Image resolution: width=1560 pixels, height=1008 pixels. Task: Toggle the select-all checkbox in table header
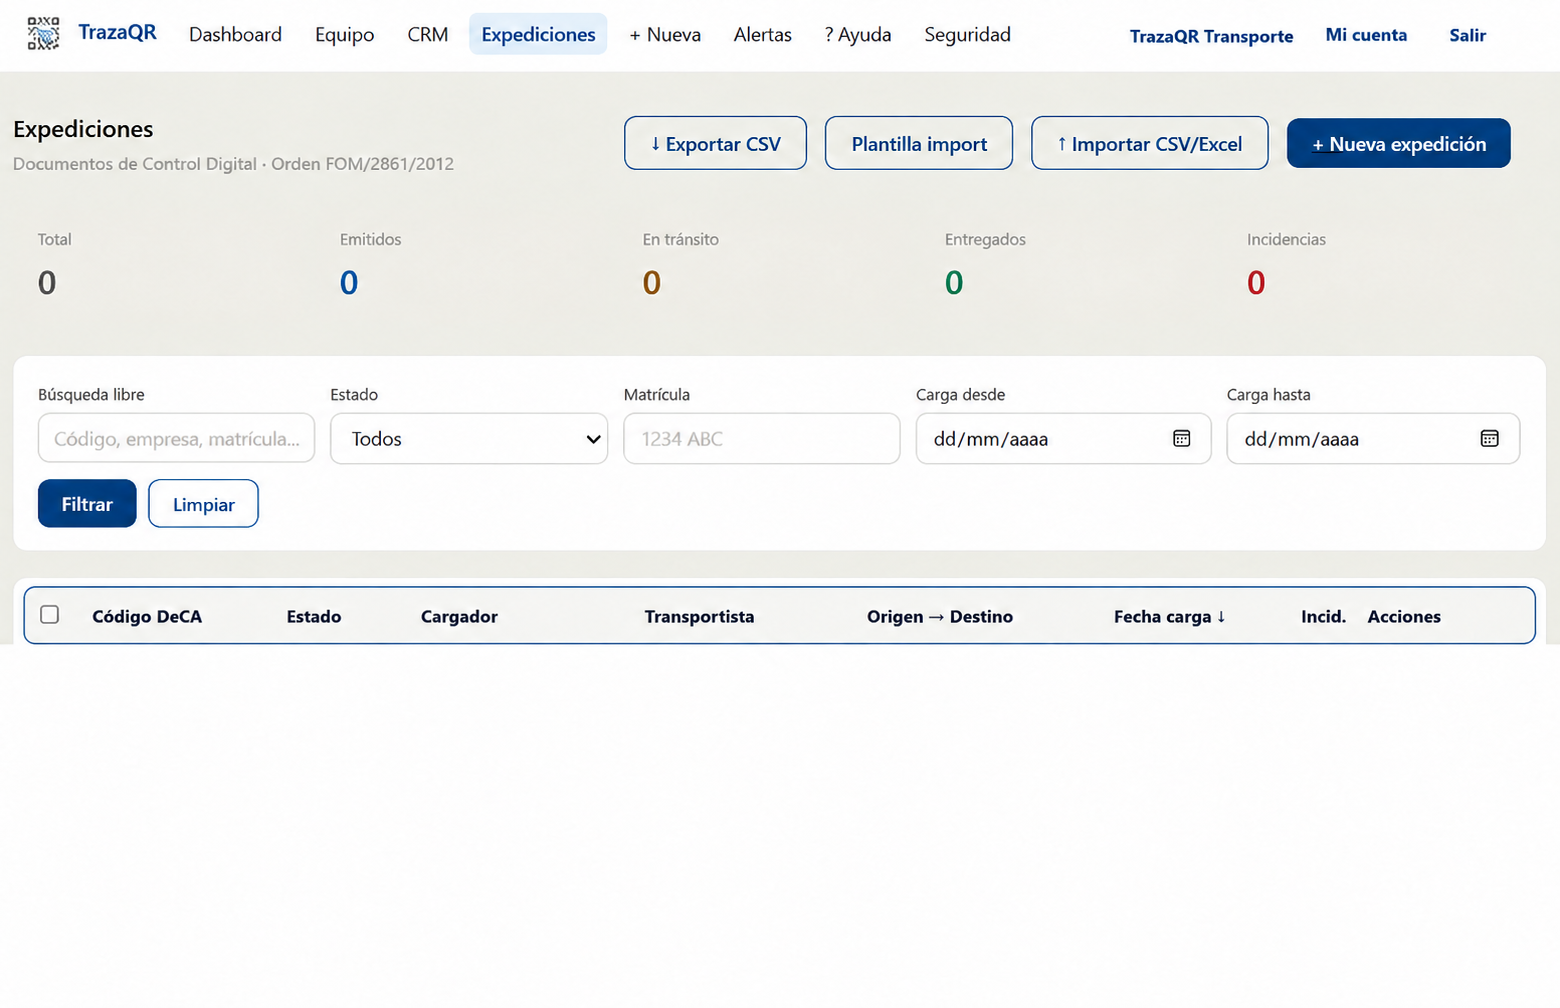click(50, 615)
